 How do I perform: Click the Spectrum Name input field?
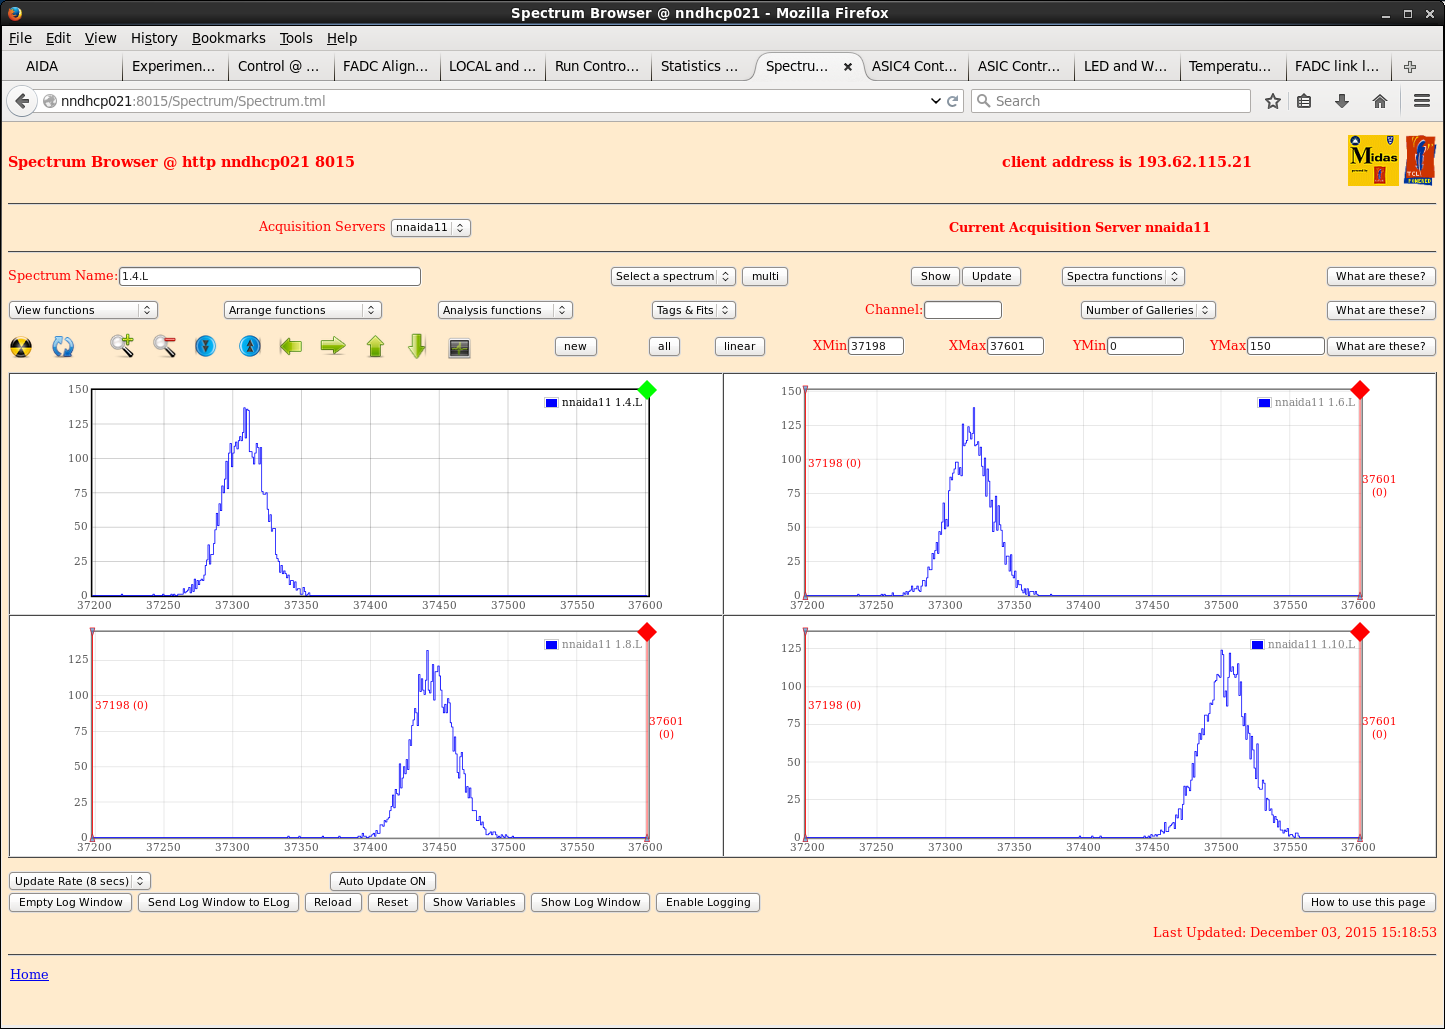[270, 276]
